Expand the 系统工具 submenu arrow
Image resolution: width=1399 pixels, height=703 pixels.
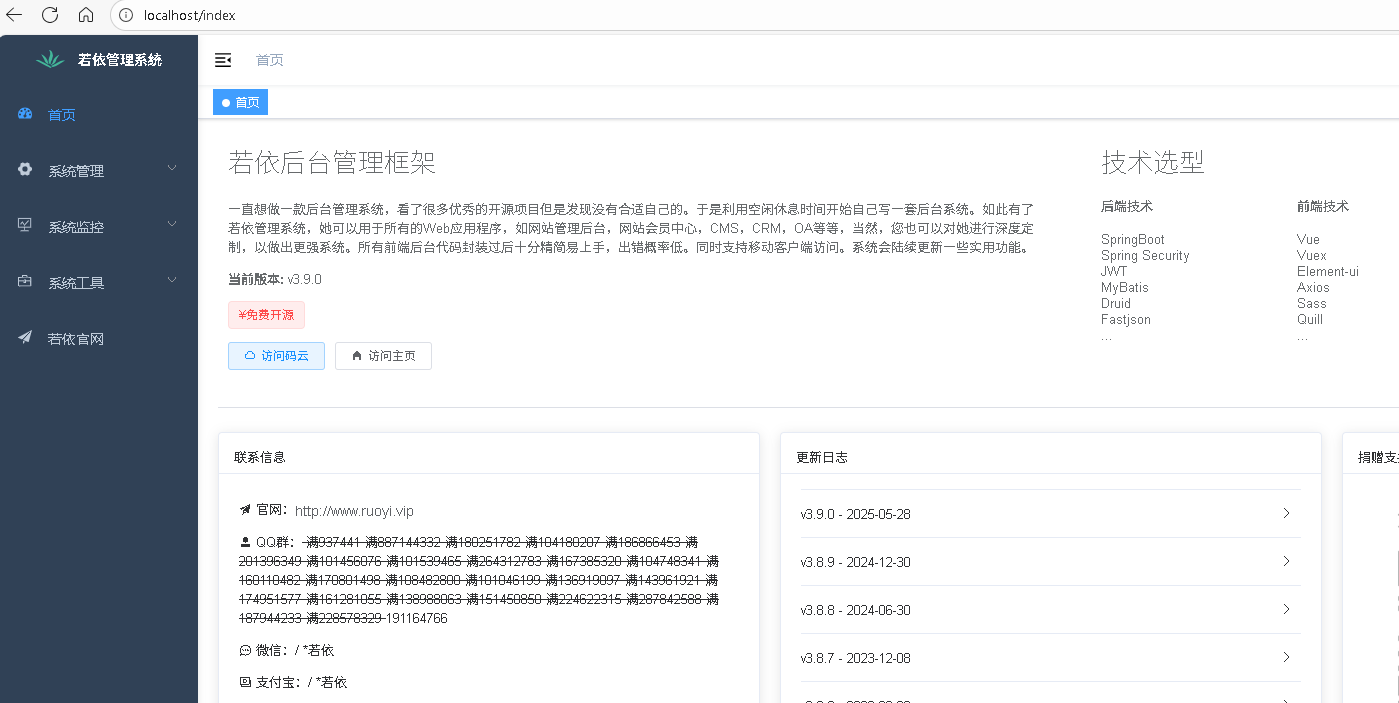click(x=172, y=281)
